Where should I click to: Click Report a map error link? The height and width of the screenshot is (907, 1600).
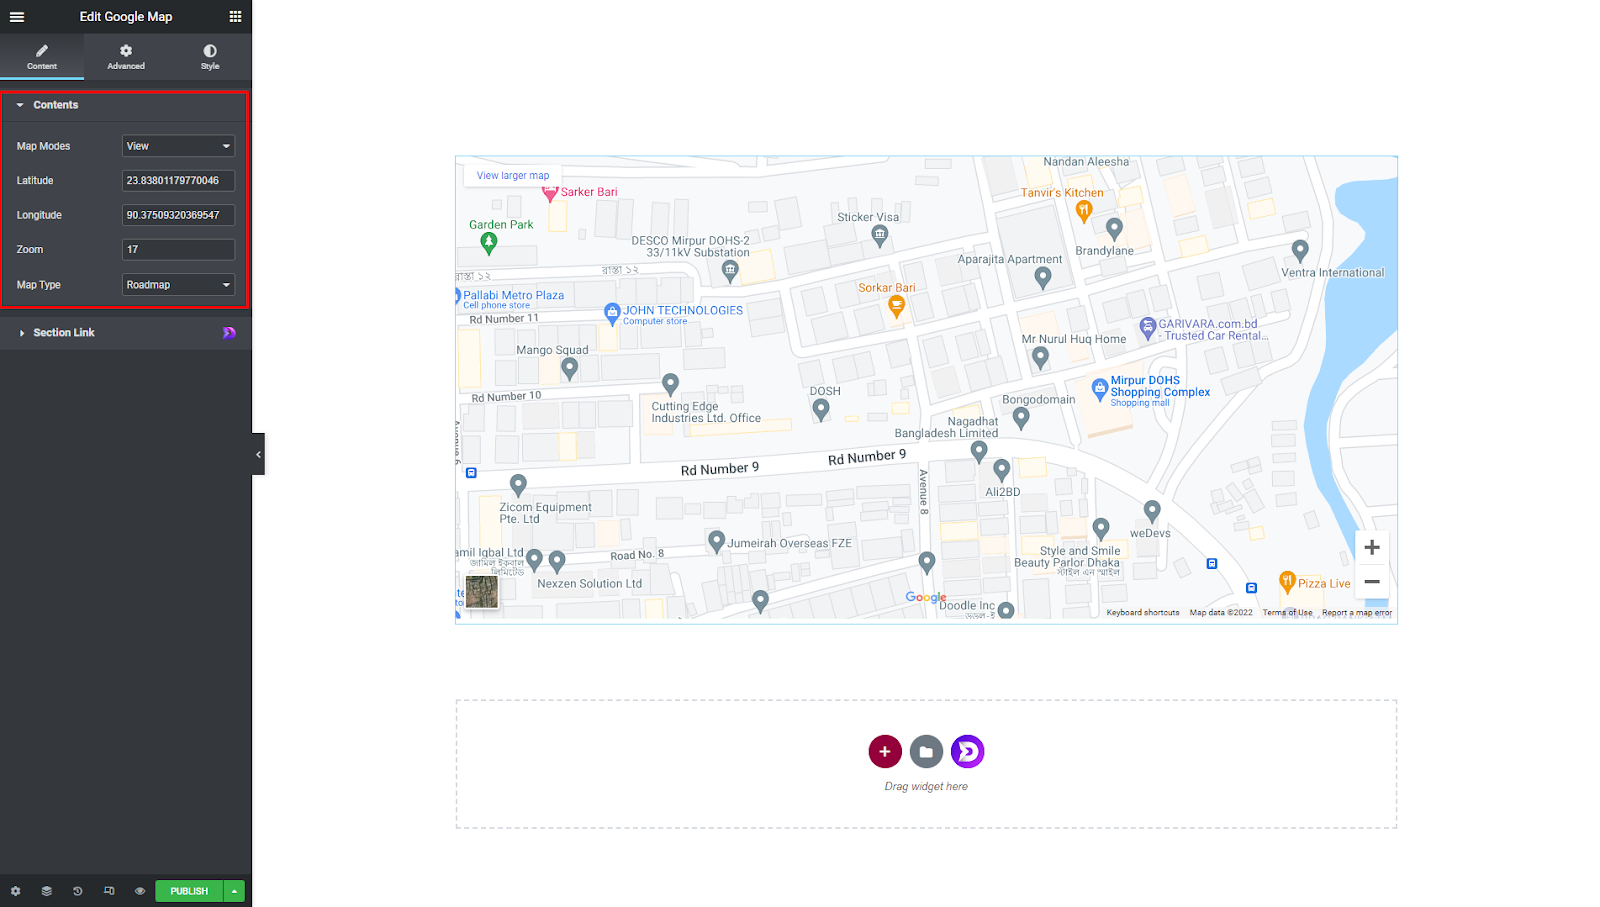pyautogui.click(x=1357, y=613)
